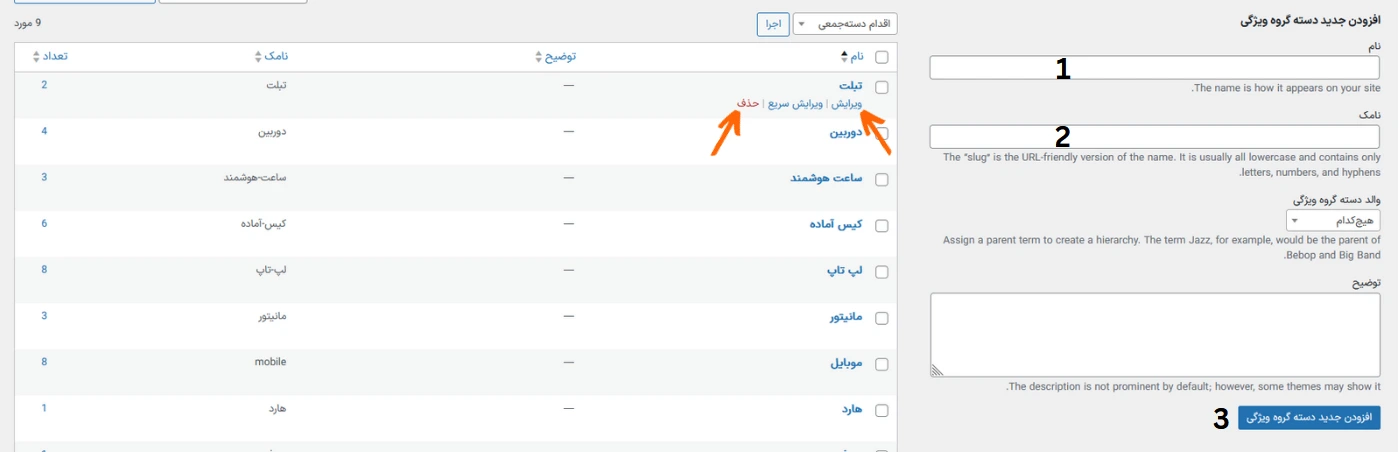The width and height of the screenshot is (1399, 452).
Task: Open the کیس آماده category link
Action: coord(836,224)
